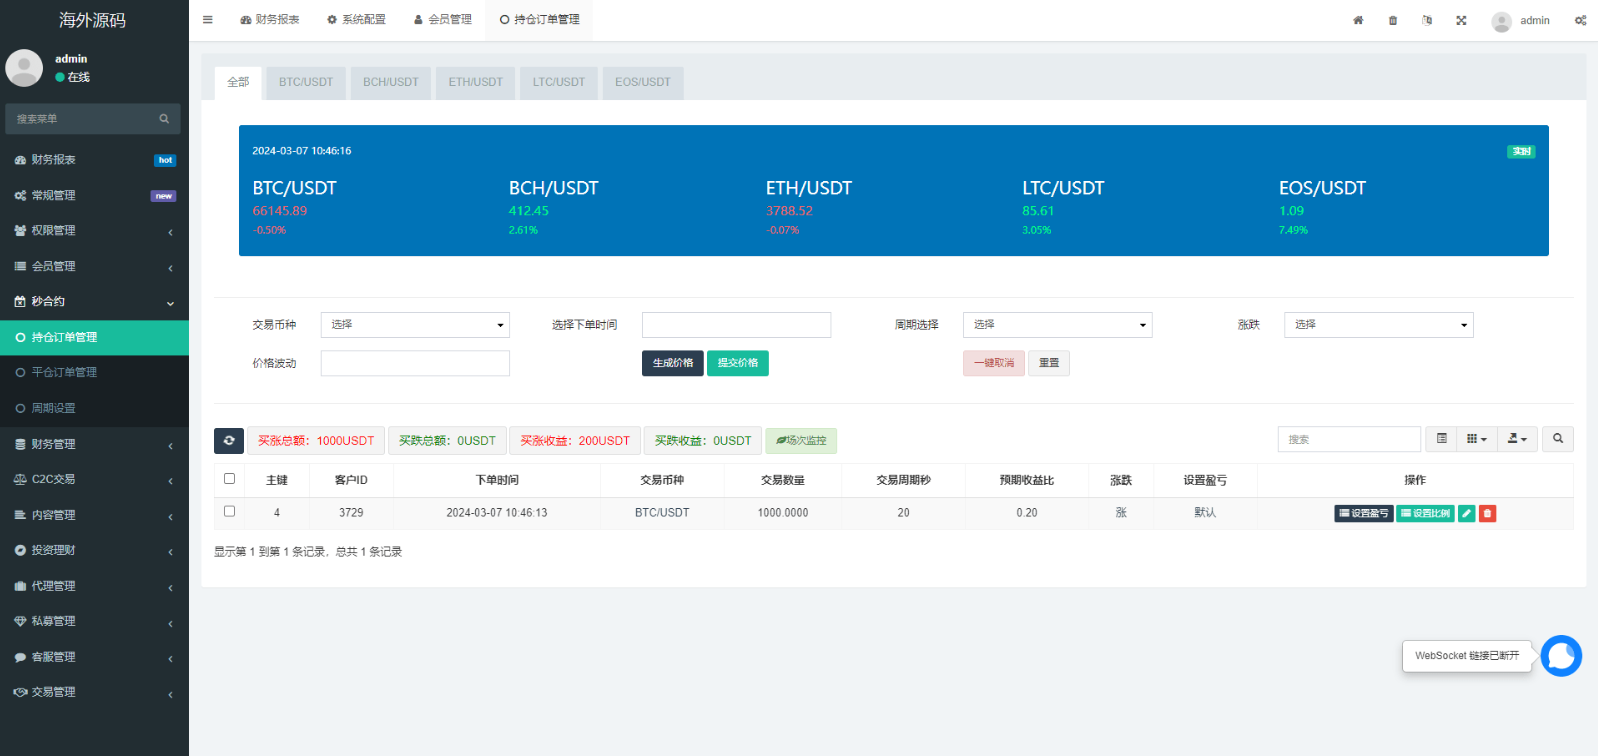Open the columns grid dropdown in table toolbar
Screen dimensions: 1598x756
click(x=1476, y=439)
